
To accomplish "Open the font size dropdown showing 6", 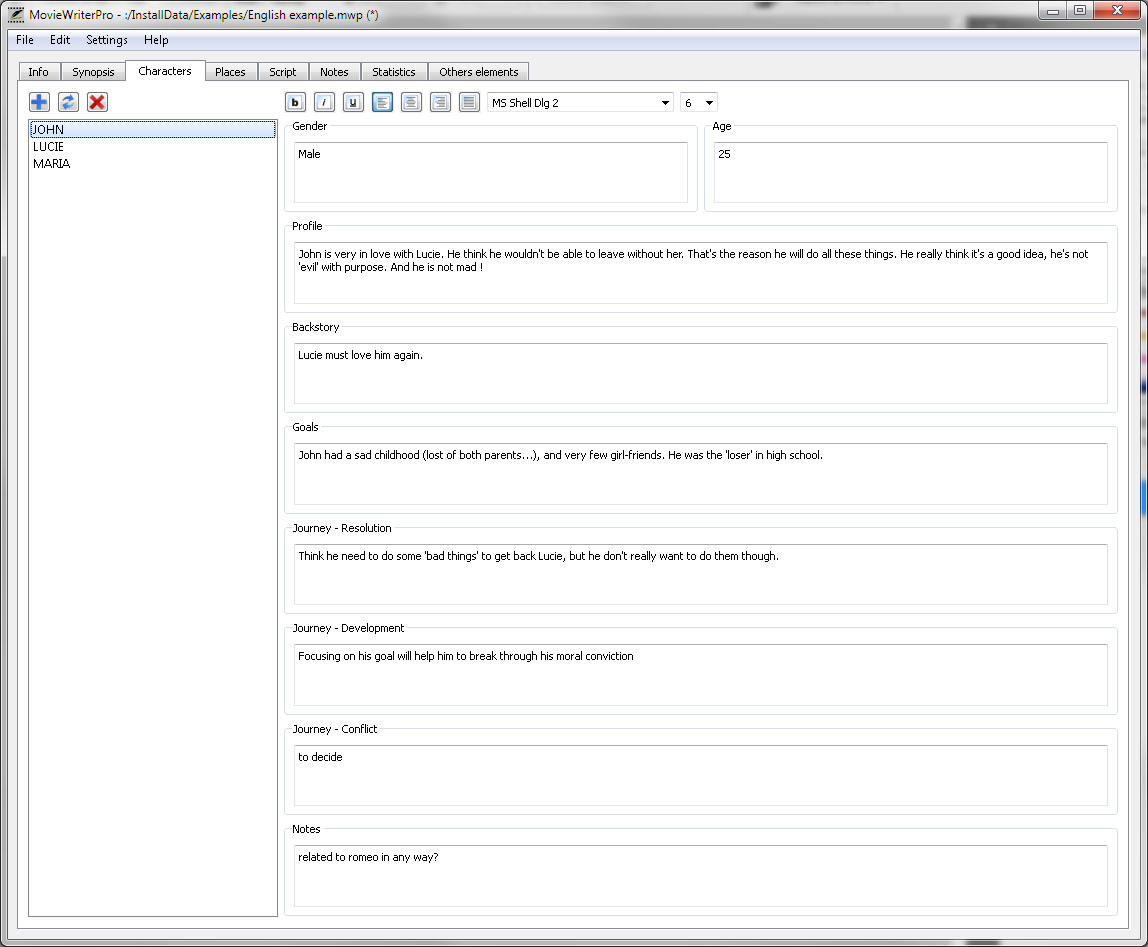I will (711, 102).
